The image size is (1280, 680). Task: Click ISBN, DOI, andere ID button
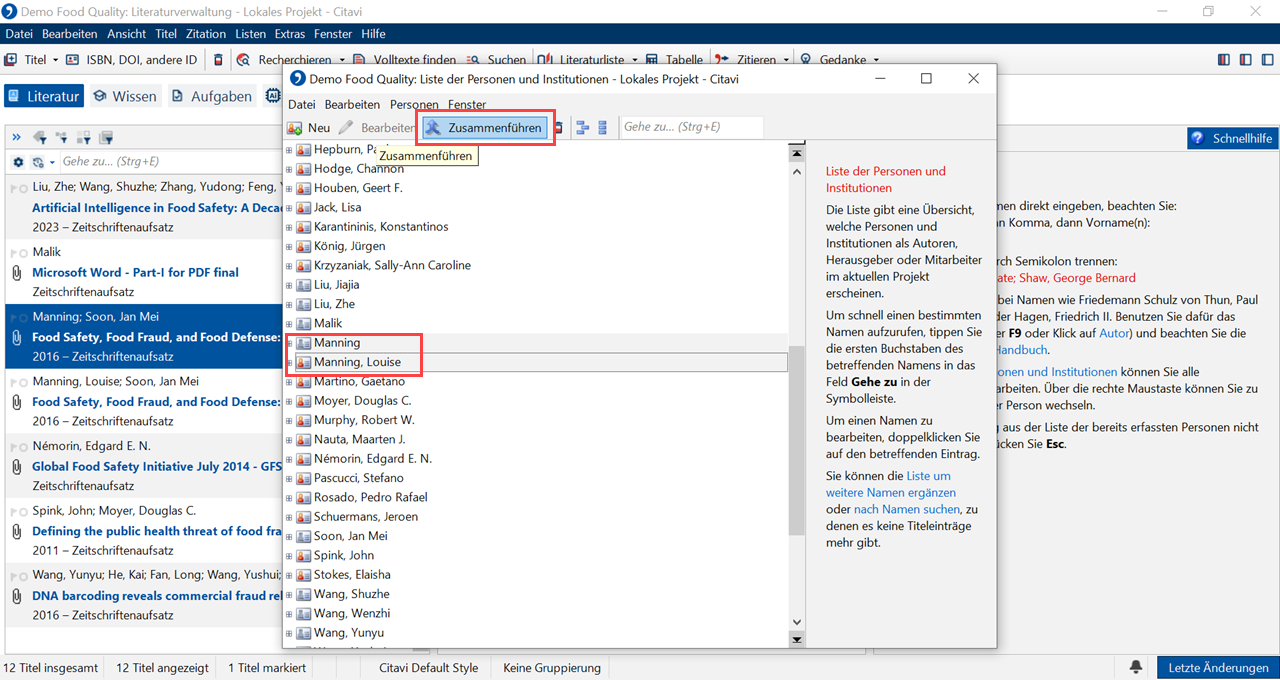132,60
